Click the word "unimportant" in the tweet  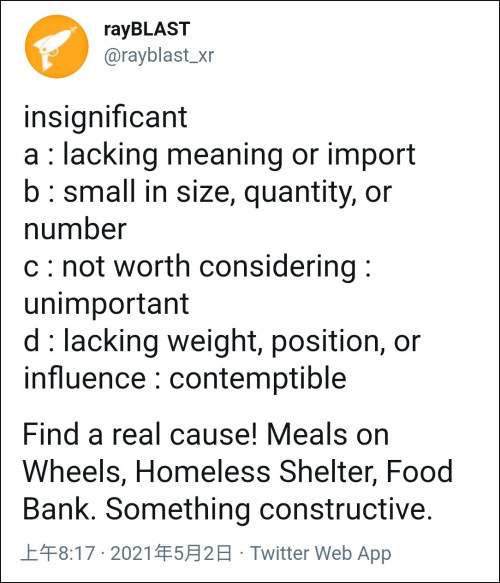(106, 305)
